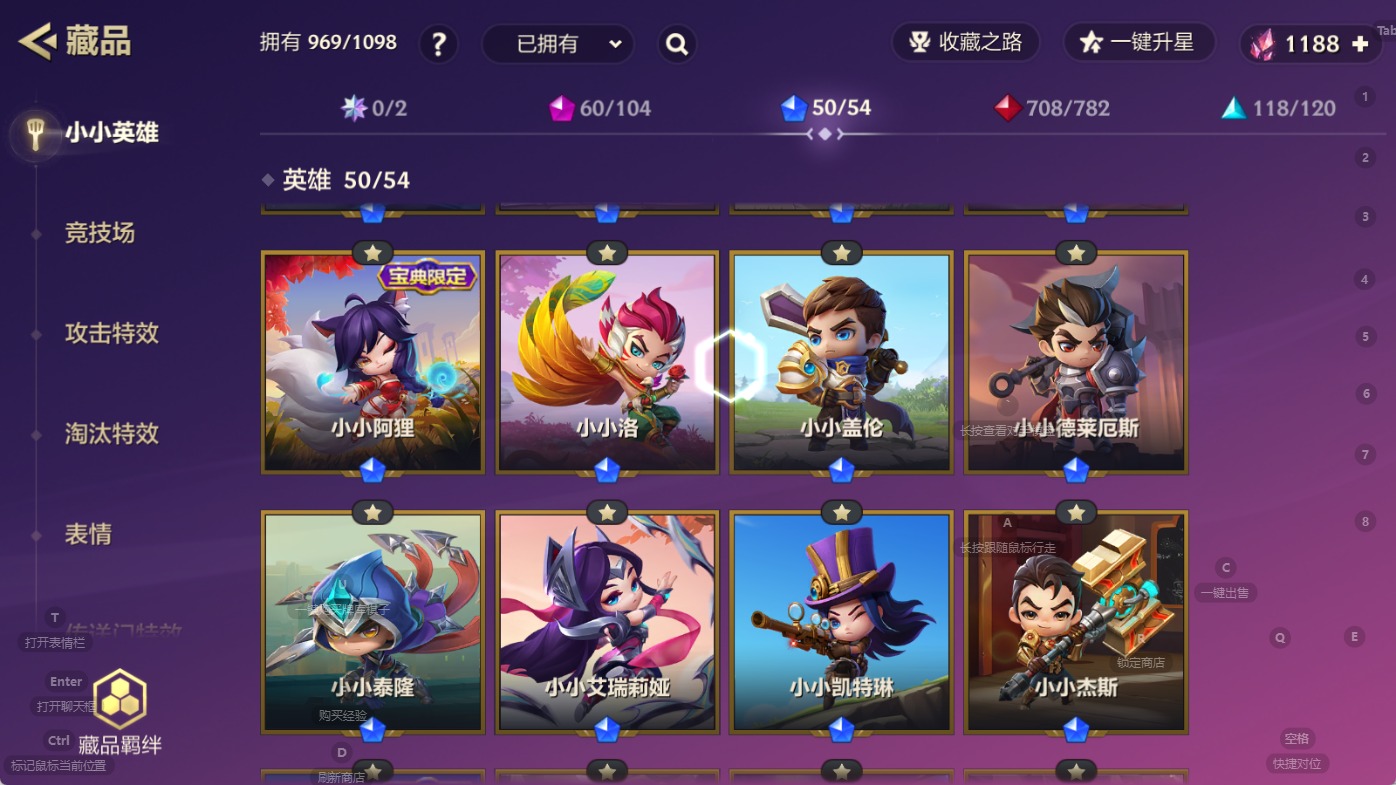This screenshot has height=785, width=1396.
Task: Select the 小小阿狸 hero card
Action: pyautogui.click(x=373, y=362)
